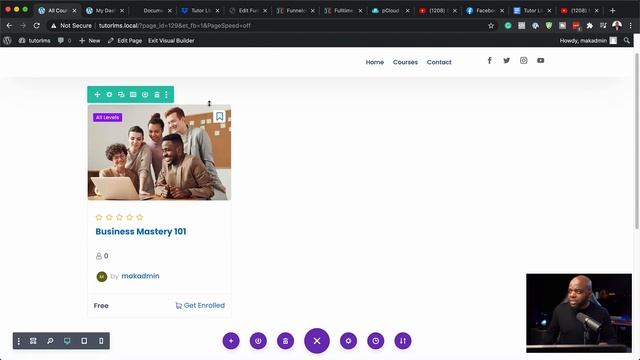Viewport: 640px width, 360px height.
Task: Open New menu in admin bar
Action: click(x=89, y=40)
